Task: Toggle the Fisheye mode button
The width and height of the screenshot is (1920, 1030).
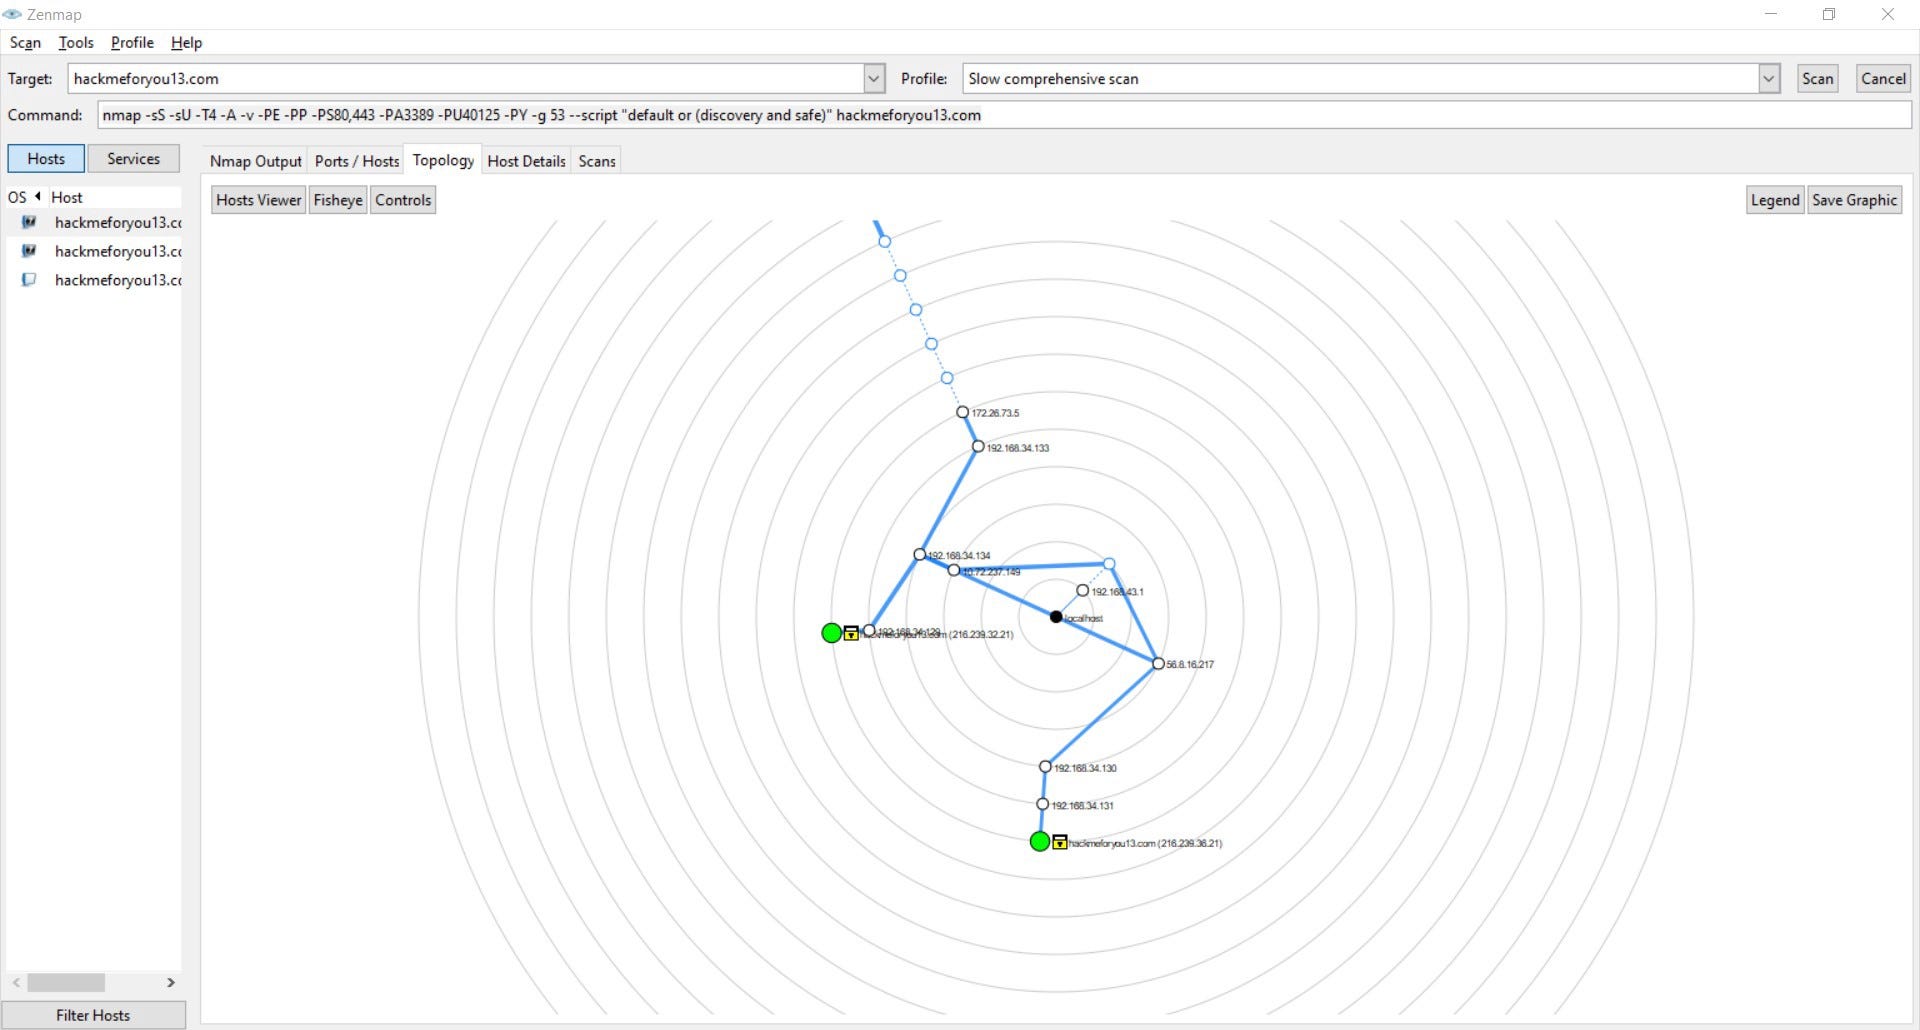Action: [338, 200]
